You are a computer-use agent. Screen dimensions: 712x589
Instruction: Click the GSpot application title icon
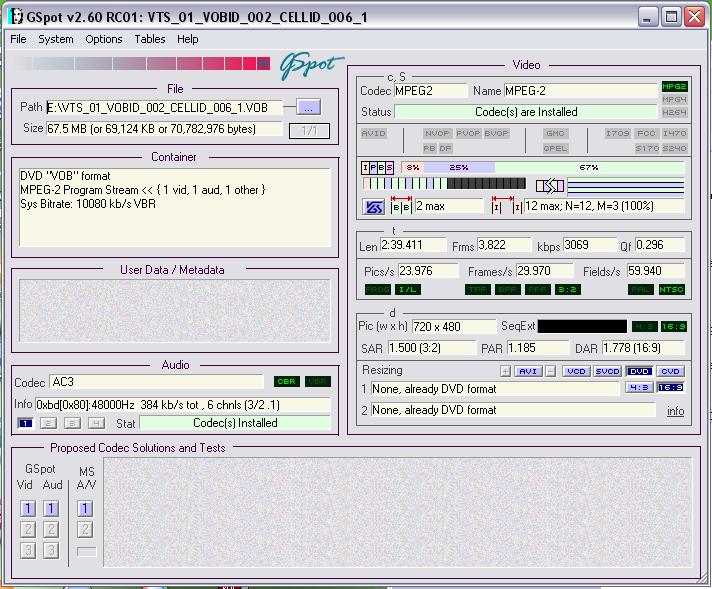click(16, 16)
